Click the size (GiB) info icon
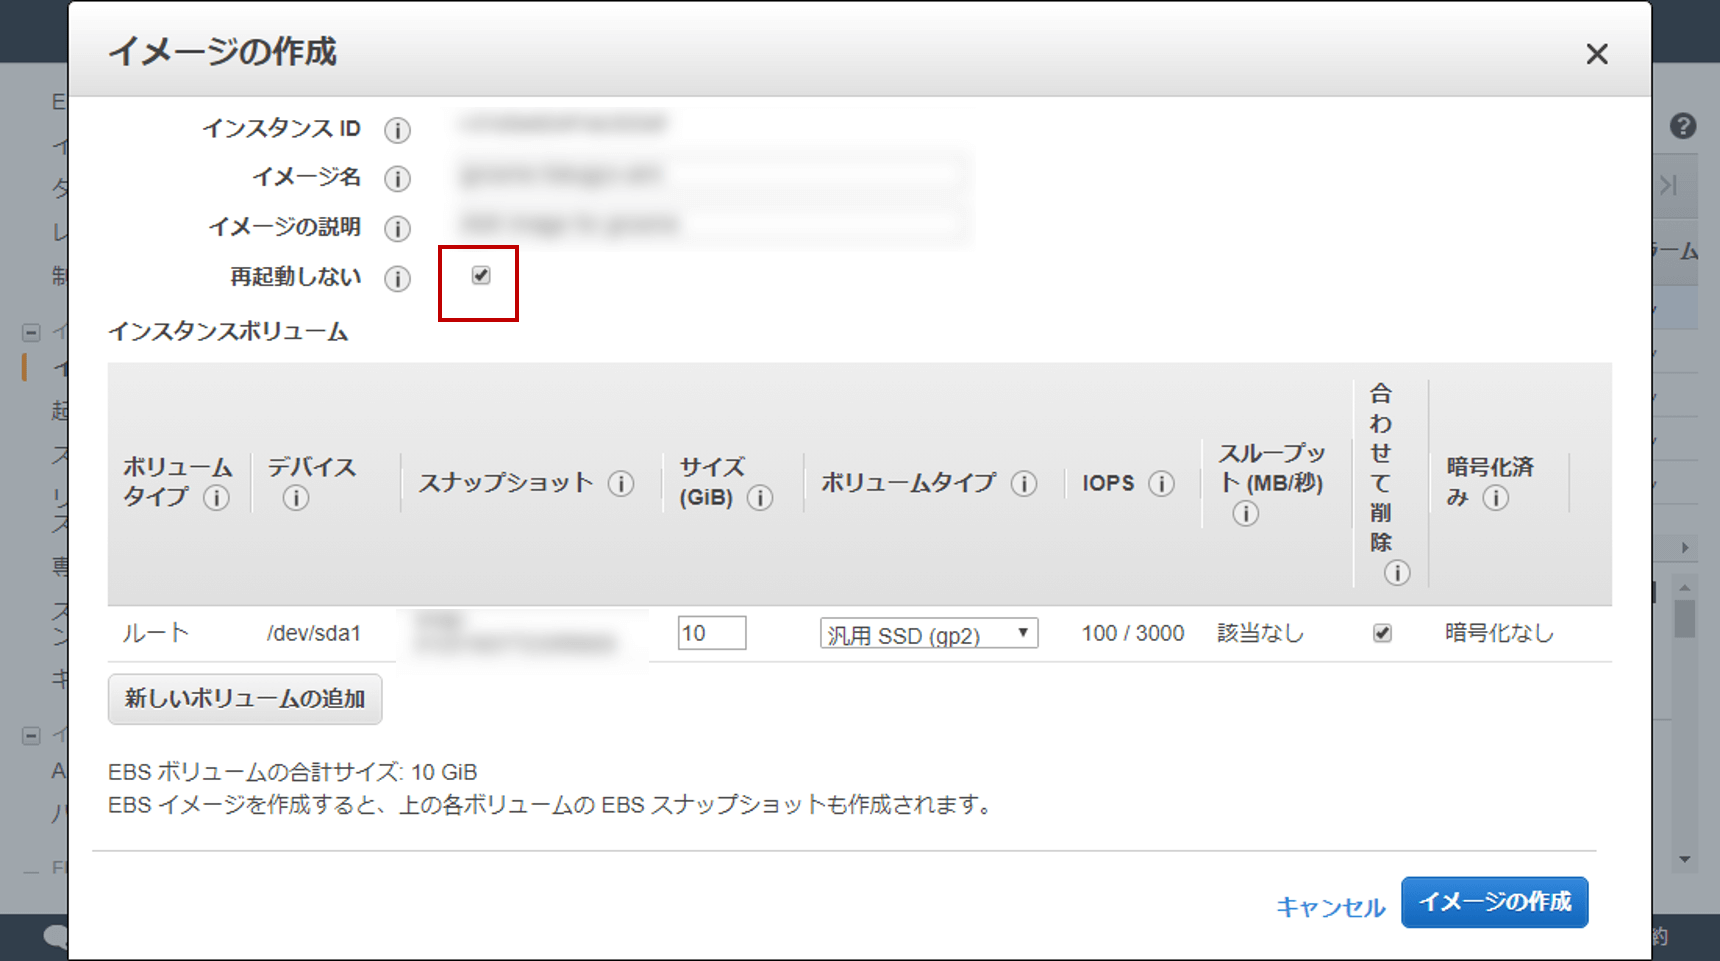 coord(761,497)
